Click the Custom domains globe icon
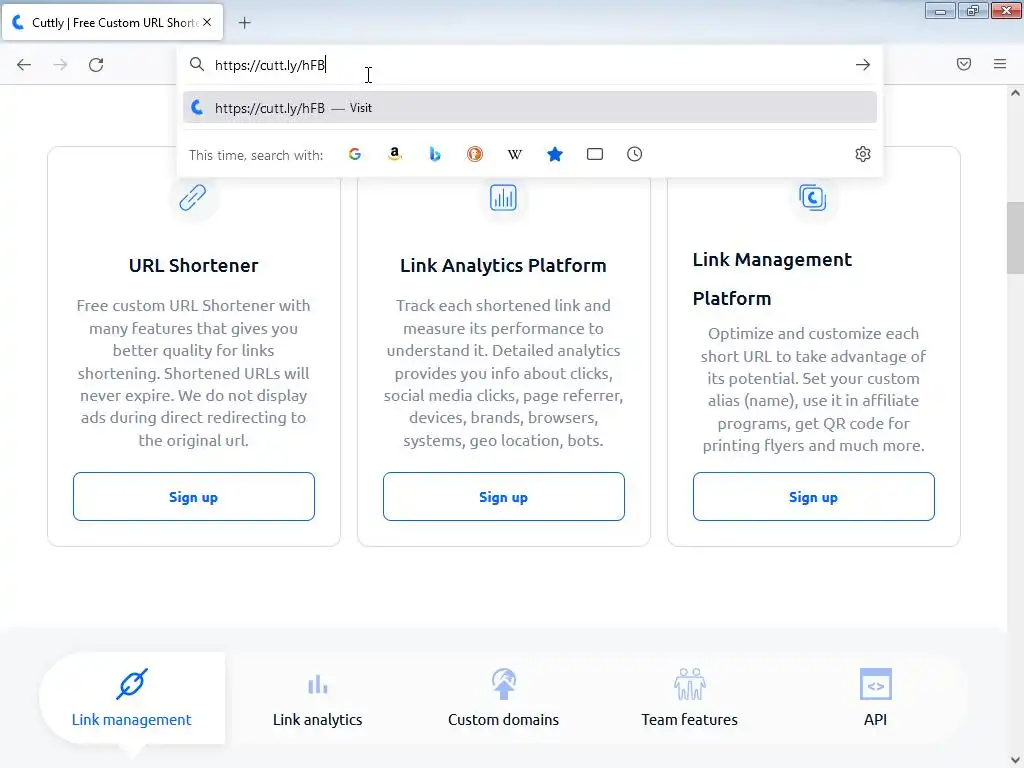 click(x=504, y=684)
